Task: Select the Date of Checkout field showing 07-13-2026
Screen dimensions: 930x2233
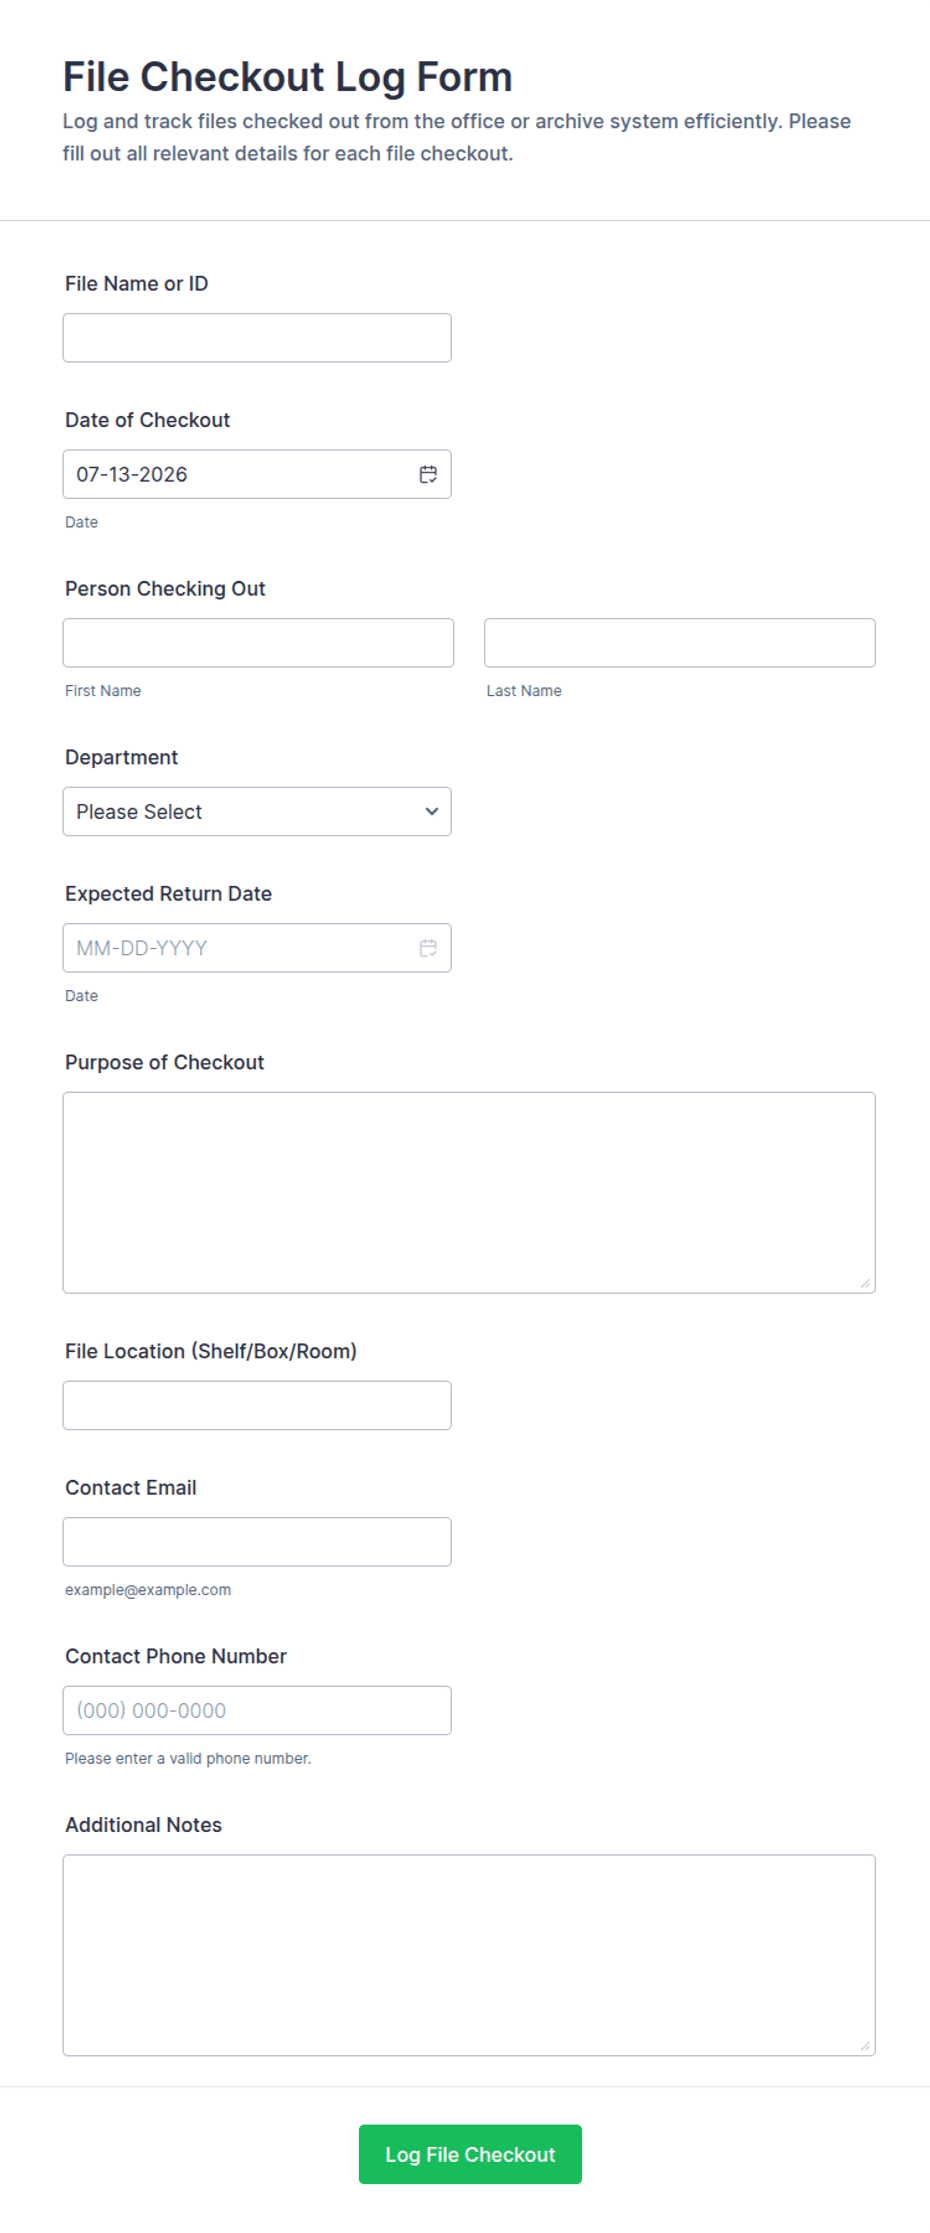Action: coord(257,474)
